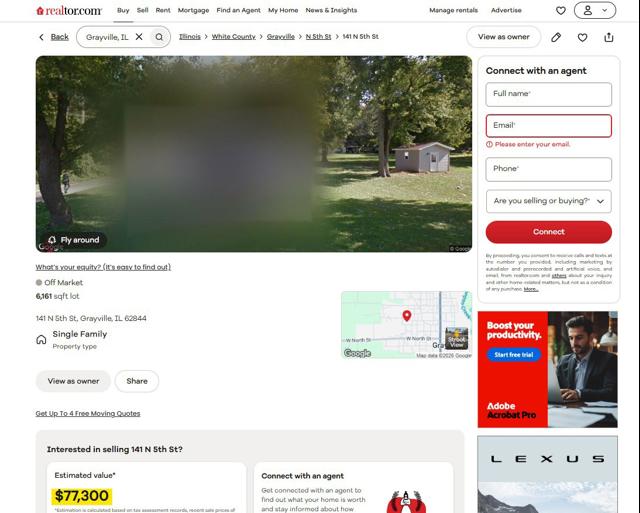Click the Single Family property type
Image resolution: width=640 pixels, height=513 pixels.
click(80, 334)
